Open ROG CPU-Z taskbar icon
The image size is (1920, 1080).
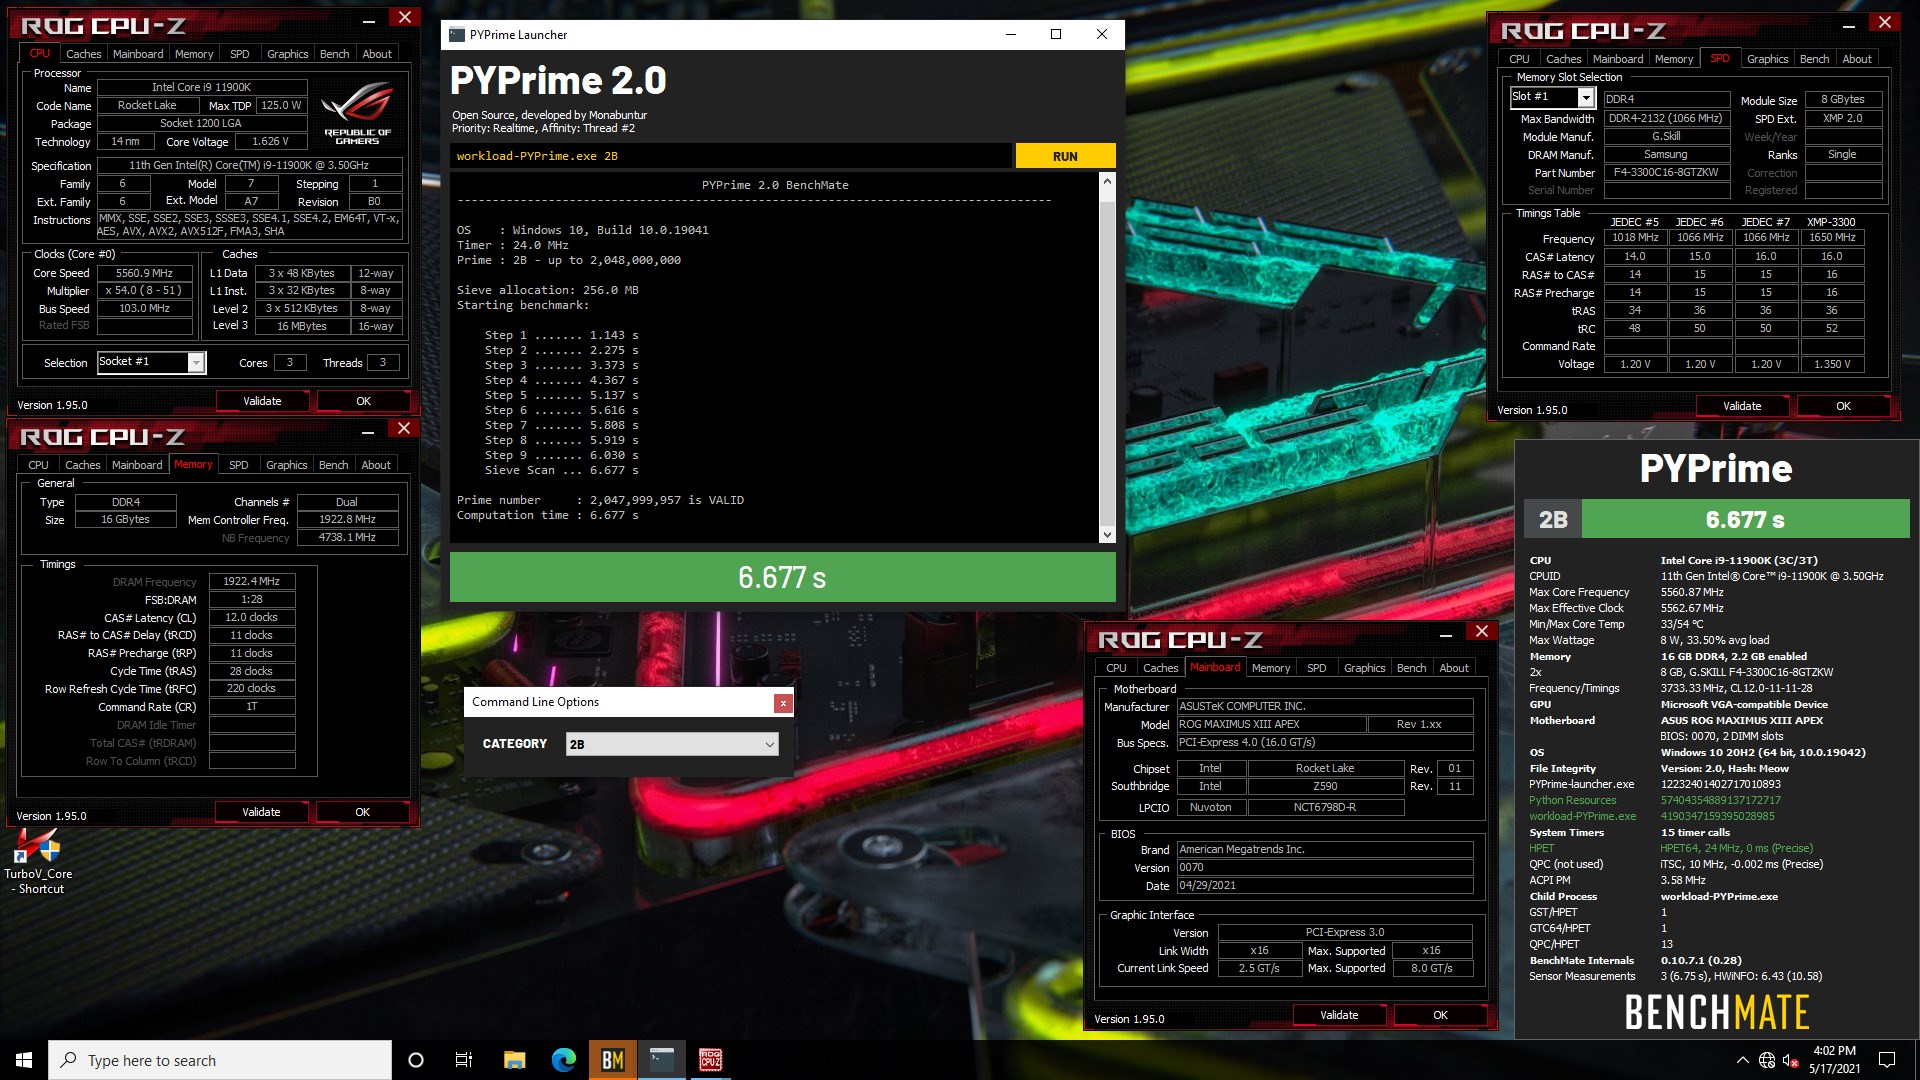[711, 1060]
